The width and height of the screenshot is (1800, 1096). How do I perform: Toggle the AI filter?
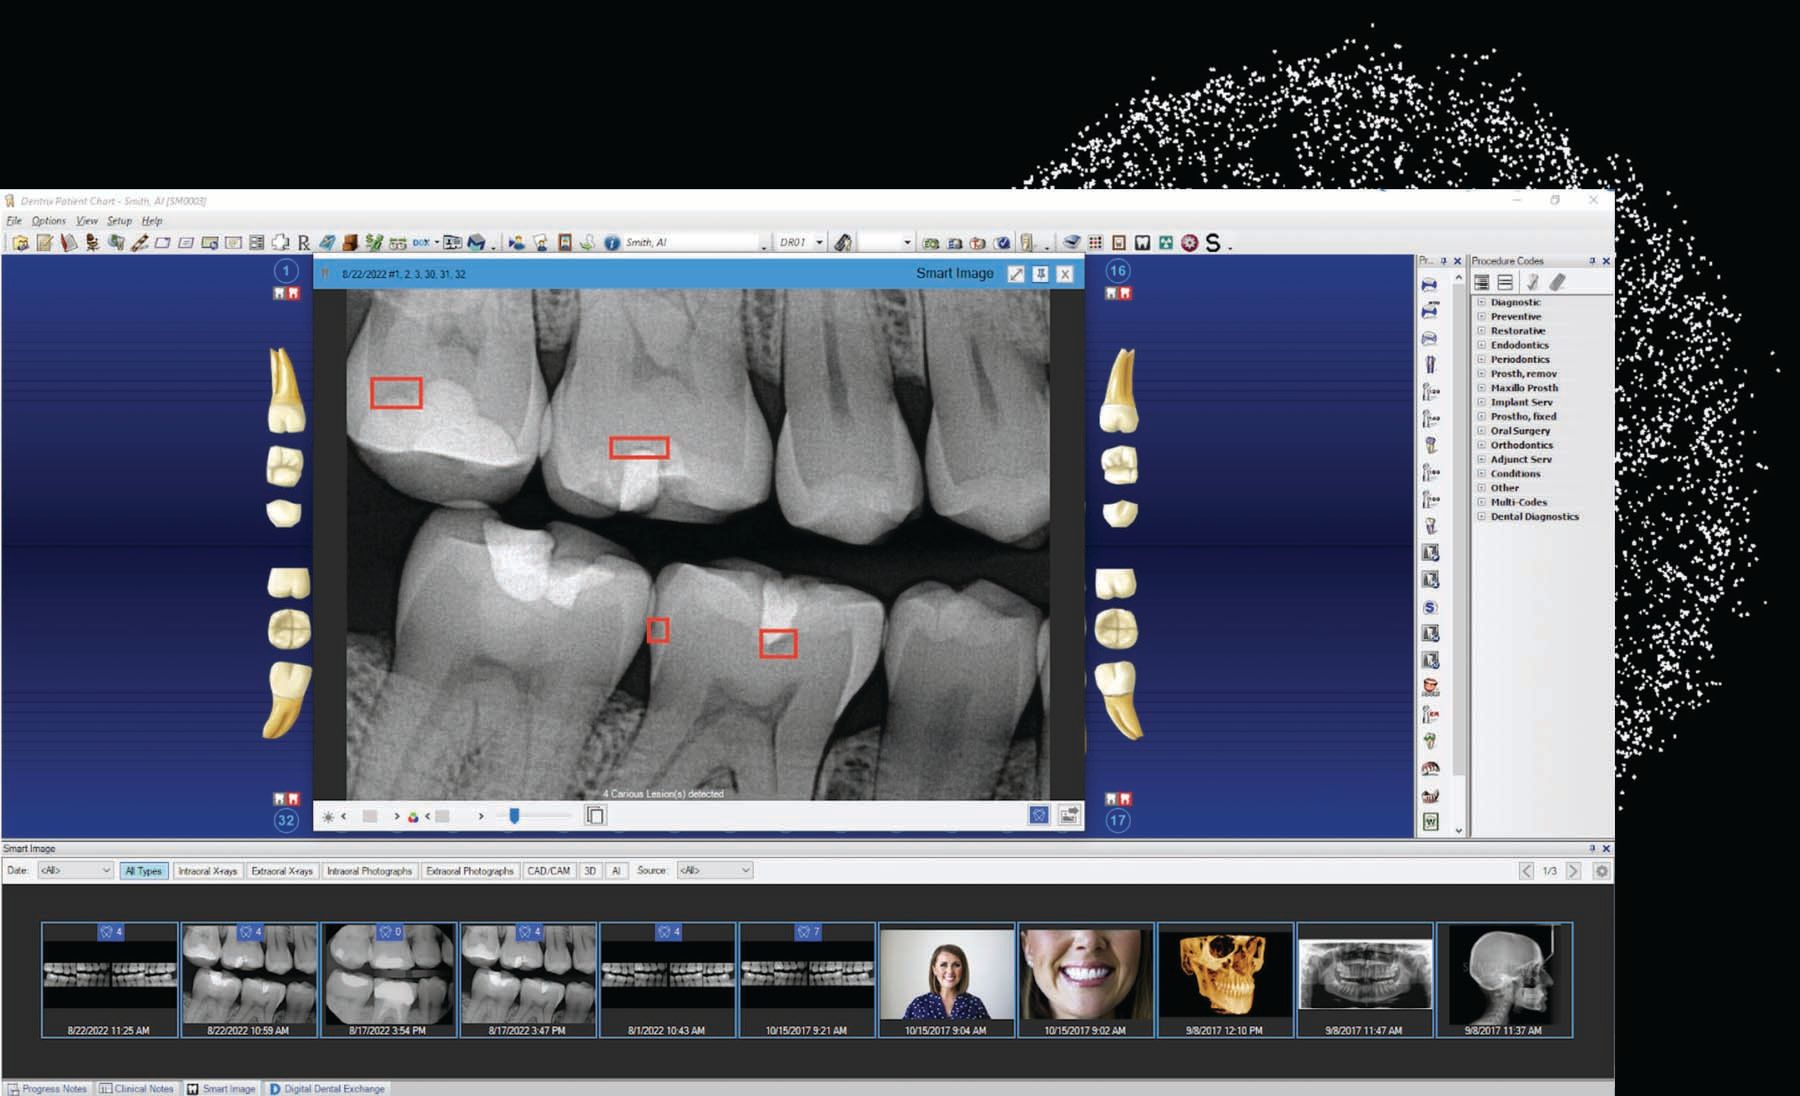(616, 871)
